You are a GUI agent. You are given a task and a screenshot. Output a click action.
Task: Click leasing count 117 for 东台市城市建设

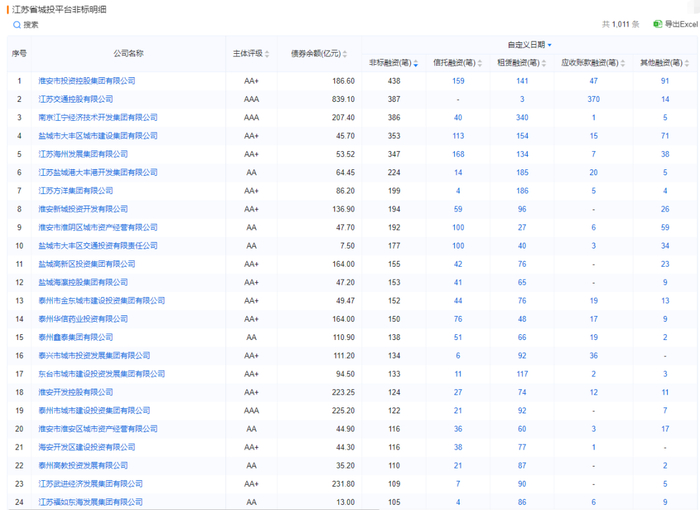click(x=522, y=374)
